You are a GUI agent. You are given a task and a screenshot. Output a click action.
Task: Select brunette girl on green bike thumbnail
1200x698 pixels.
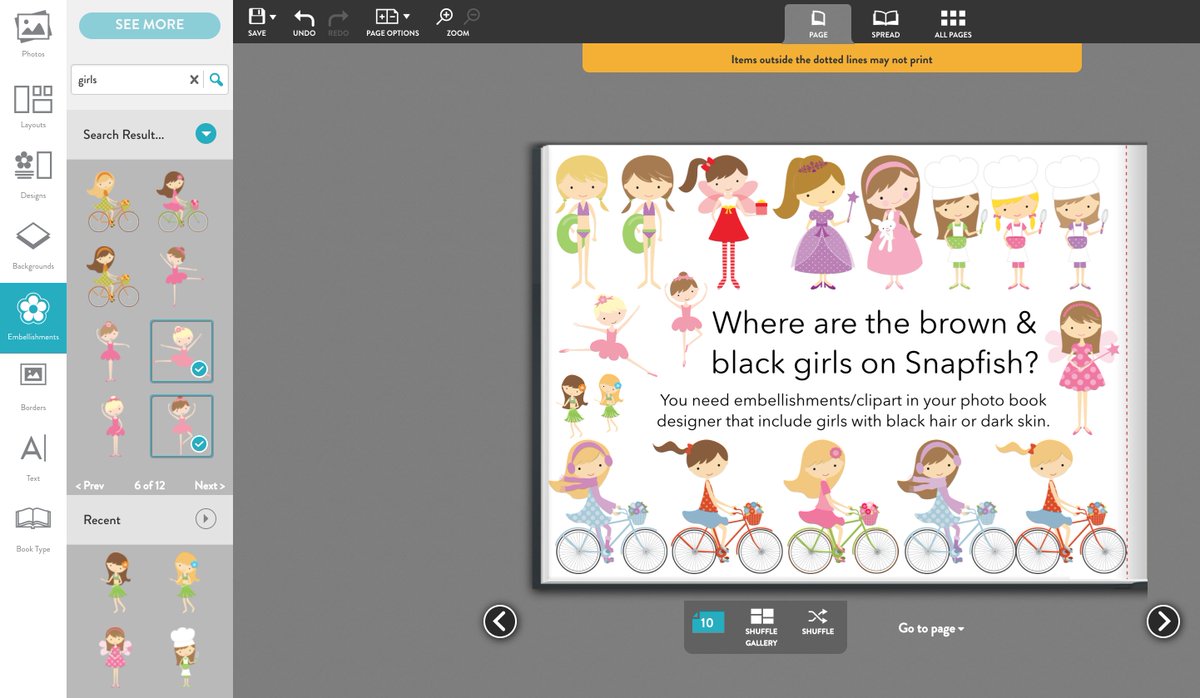pos(181,201)
